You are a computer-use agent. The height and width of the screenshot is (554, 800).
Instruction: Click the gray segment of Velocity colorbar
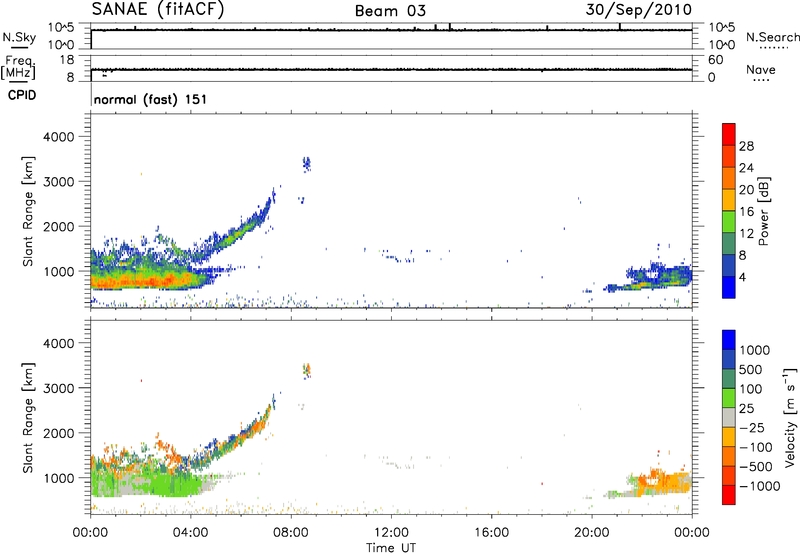point(729,418)
